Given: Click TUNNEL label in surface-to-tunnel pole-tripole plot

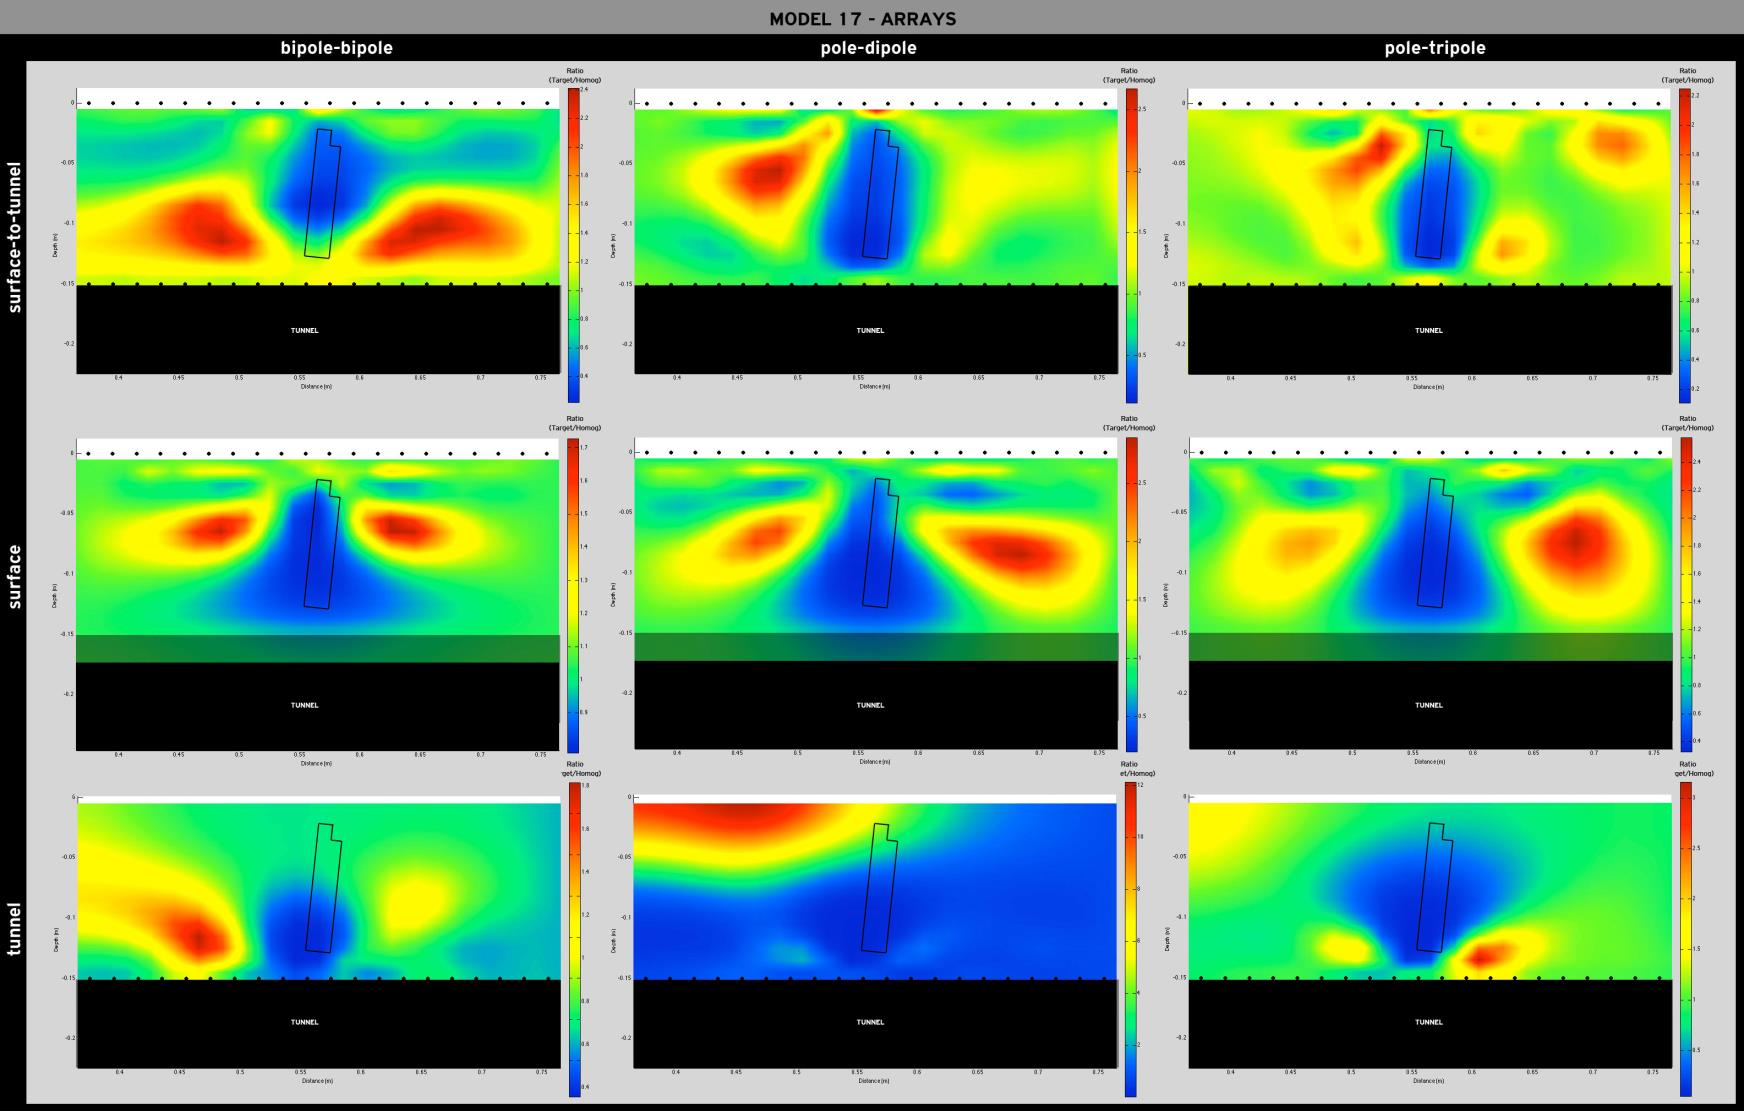Looking at the screenshot, I should 1429,330.
